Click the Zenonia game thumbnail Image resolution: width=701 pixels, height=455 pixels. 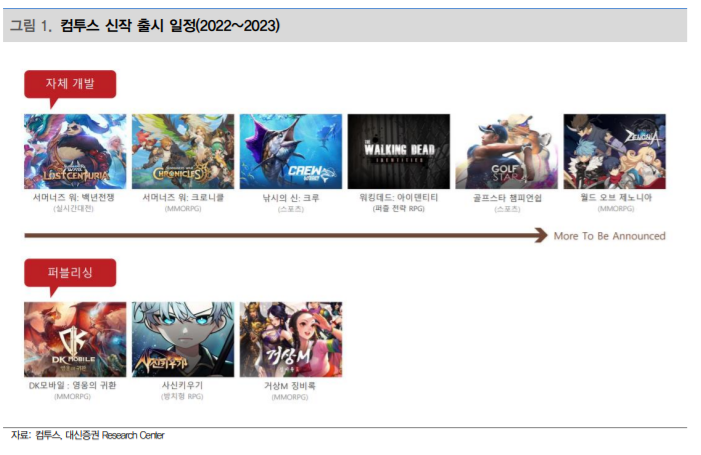click(x=615, y=151)
